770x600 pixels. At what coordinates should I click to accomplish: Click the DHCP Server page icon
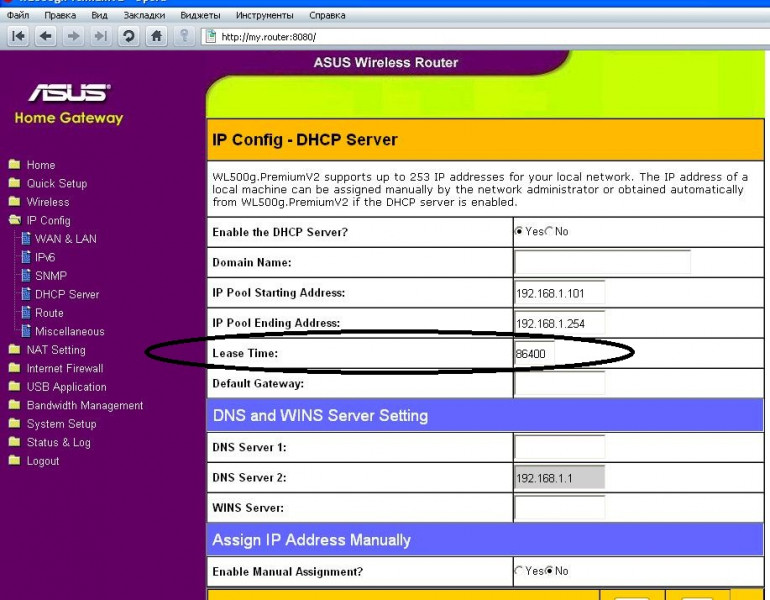click(26, 294)
